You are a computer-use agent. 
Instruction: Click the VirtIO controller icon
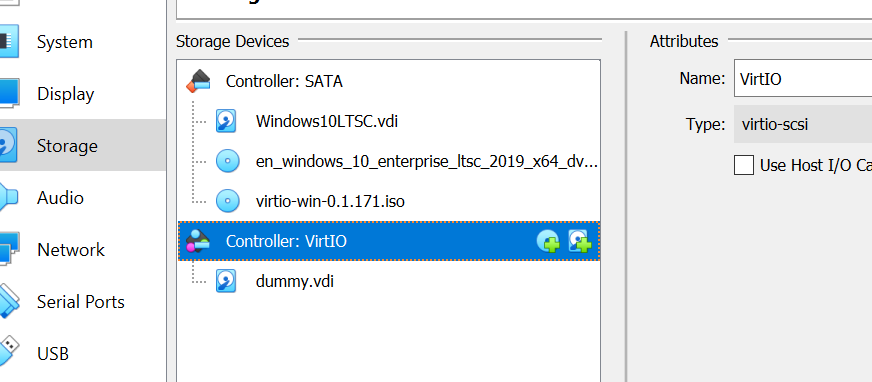pyautogui.click(x=198, y=241)
